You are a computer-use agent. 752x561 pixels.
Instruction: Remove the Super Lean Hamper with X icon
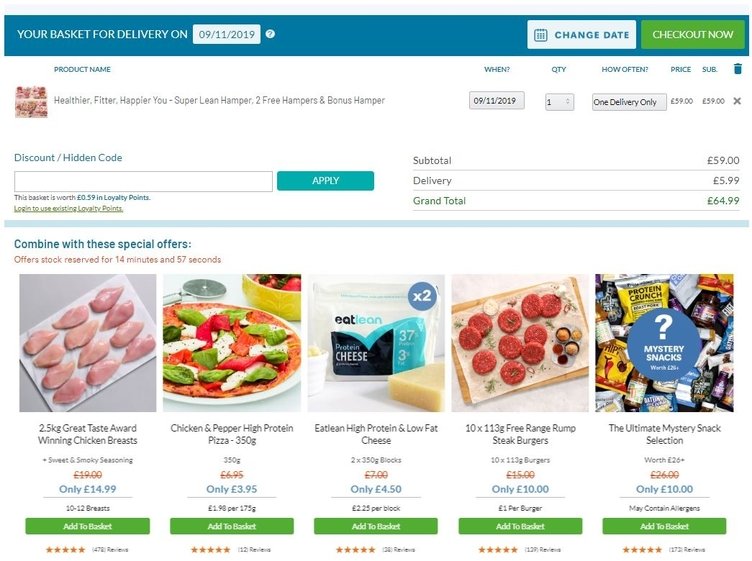point(737,101)
